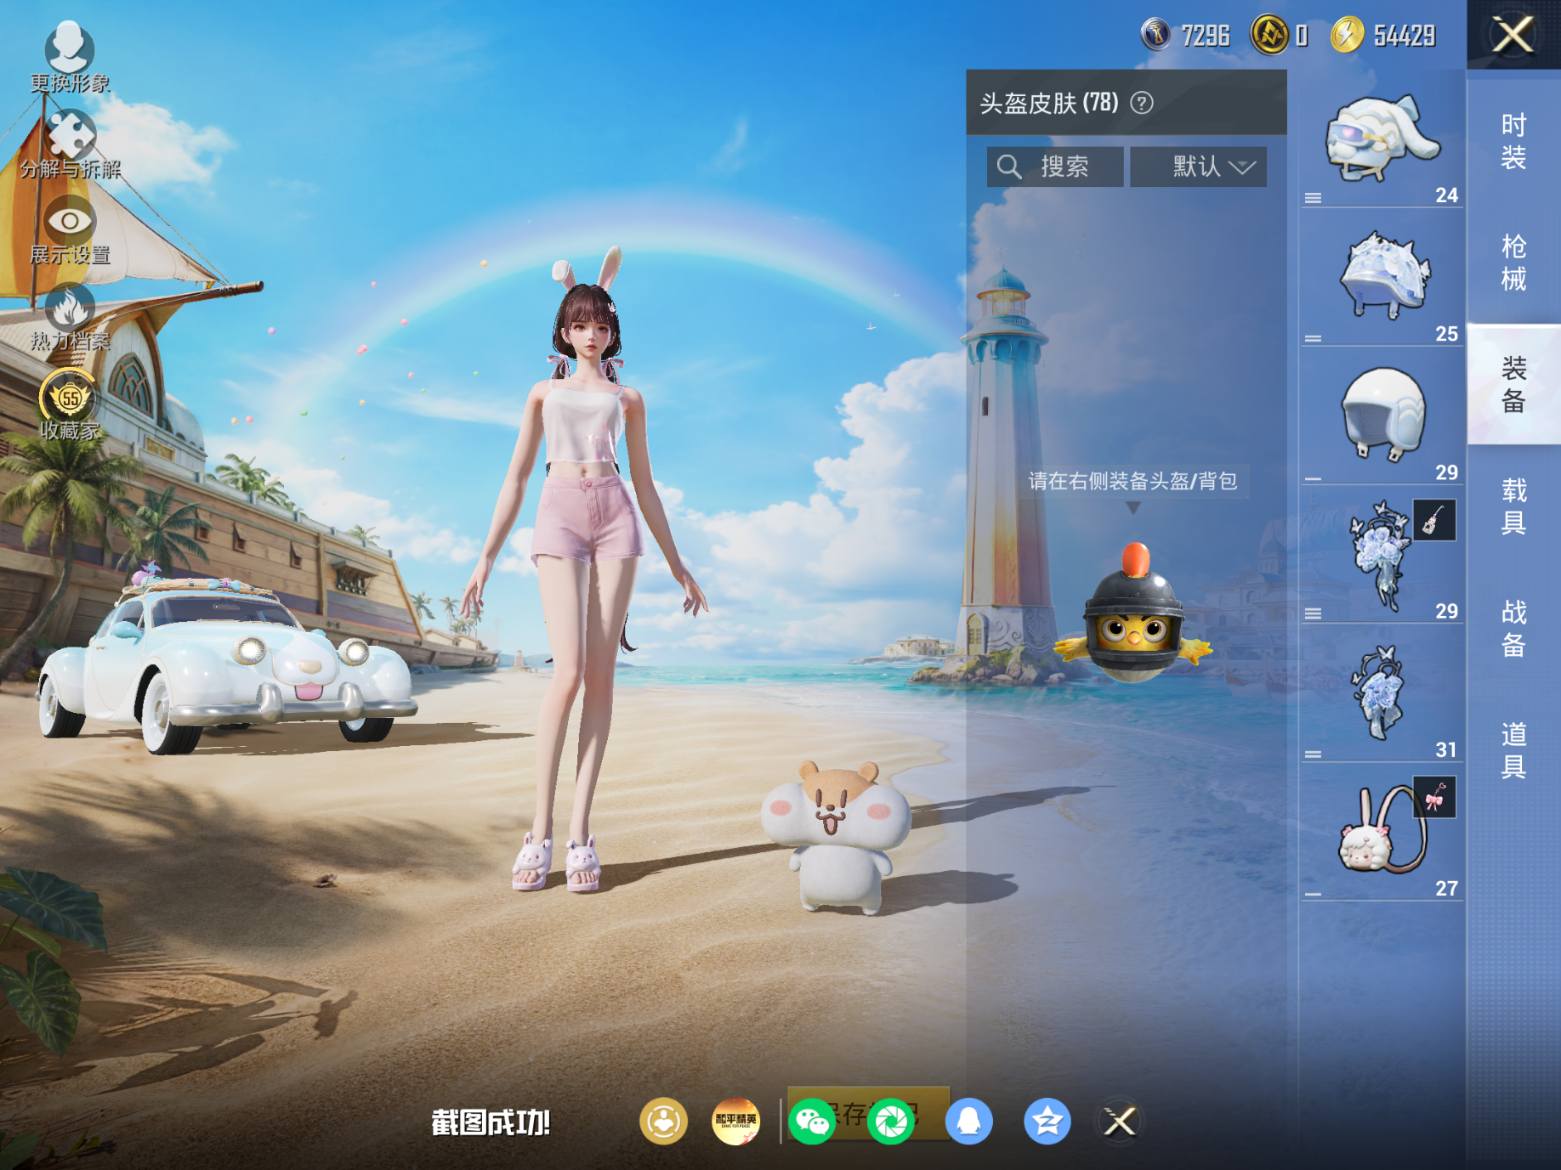Viewport: 1561px width, 1170px height.
Task: Click the chick helmet preview
Action: (x=1133, y=615)
